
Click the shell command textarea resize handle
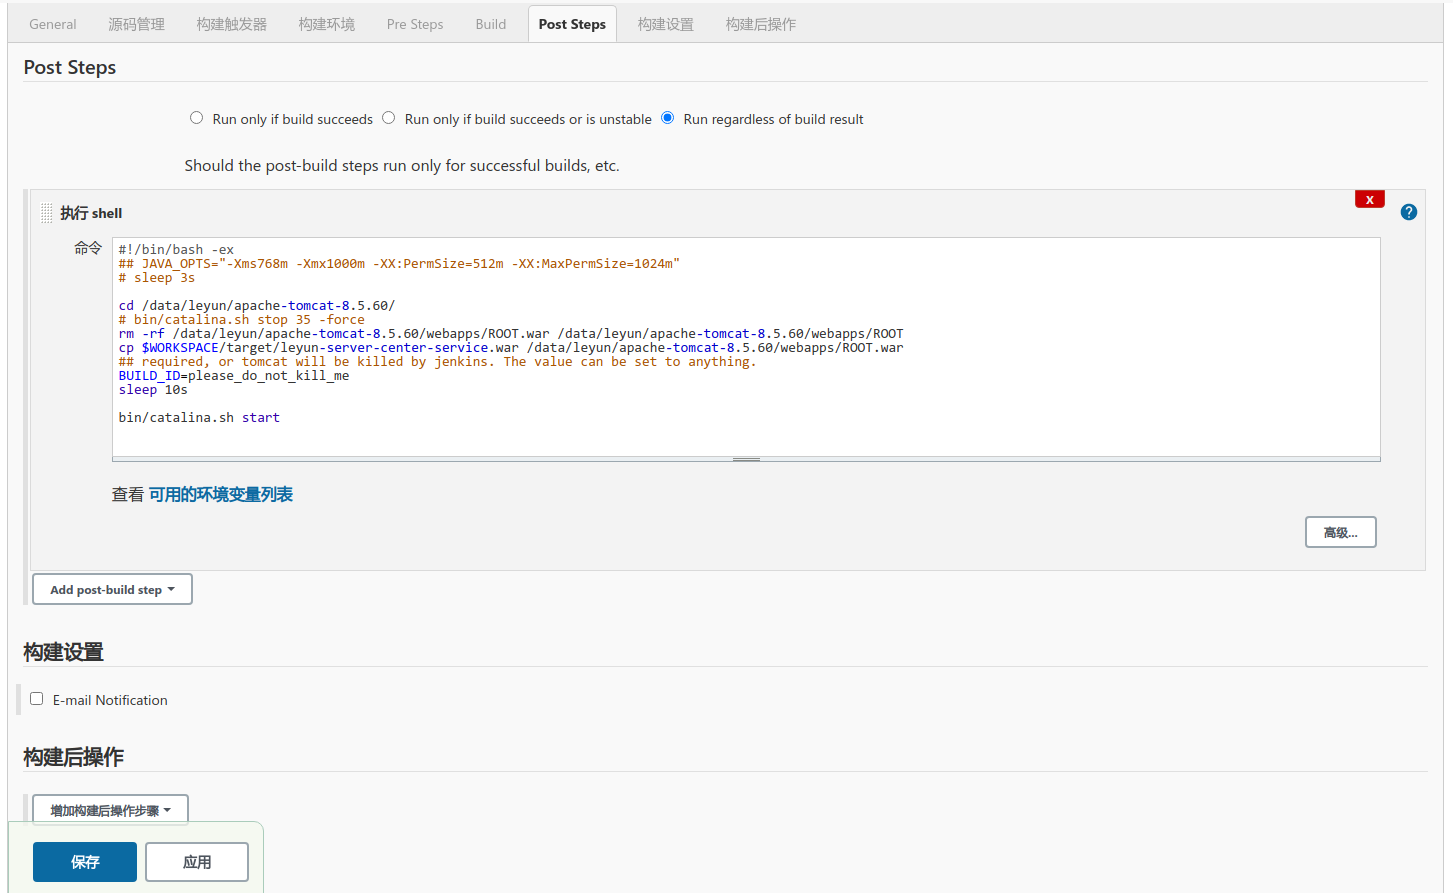(746, 459)
